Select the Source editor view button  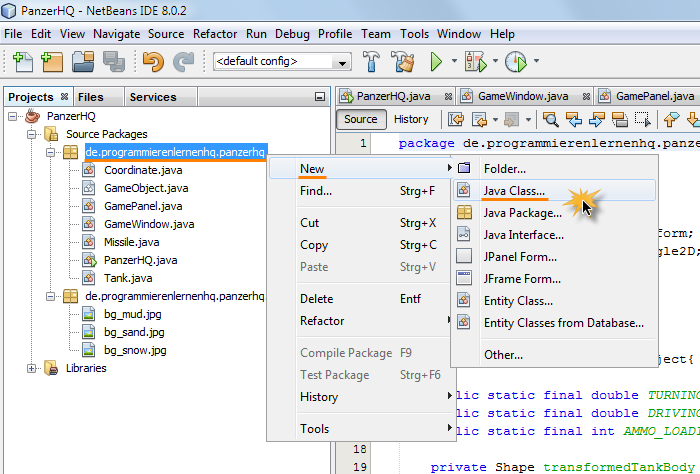click(361, 119)
